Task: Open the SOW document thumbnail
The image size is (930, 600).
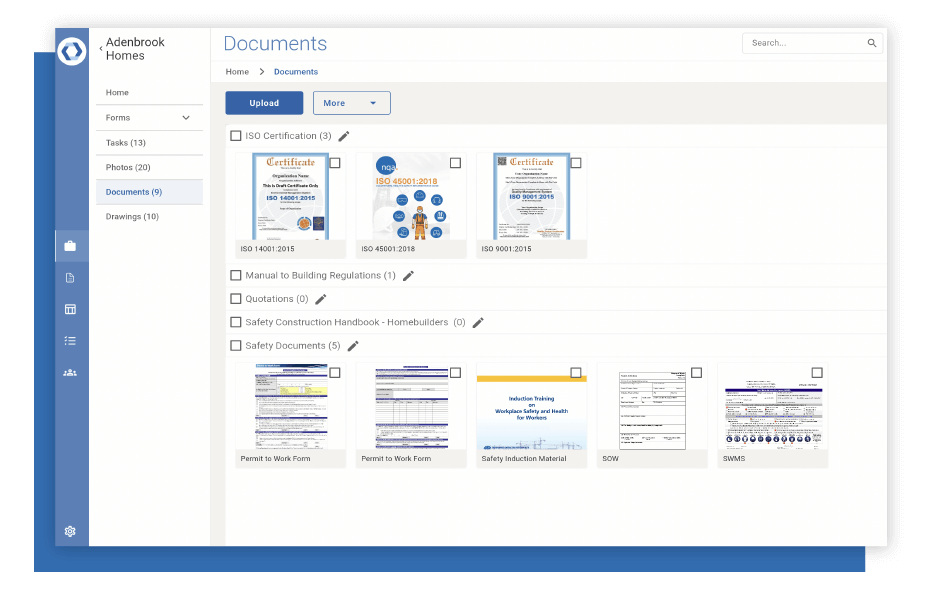Action: [x=651, y=407]
